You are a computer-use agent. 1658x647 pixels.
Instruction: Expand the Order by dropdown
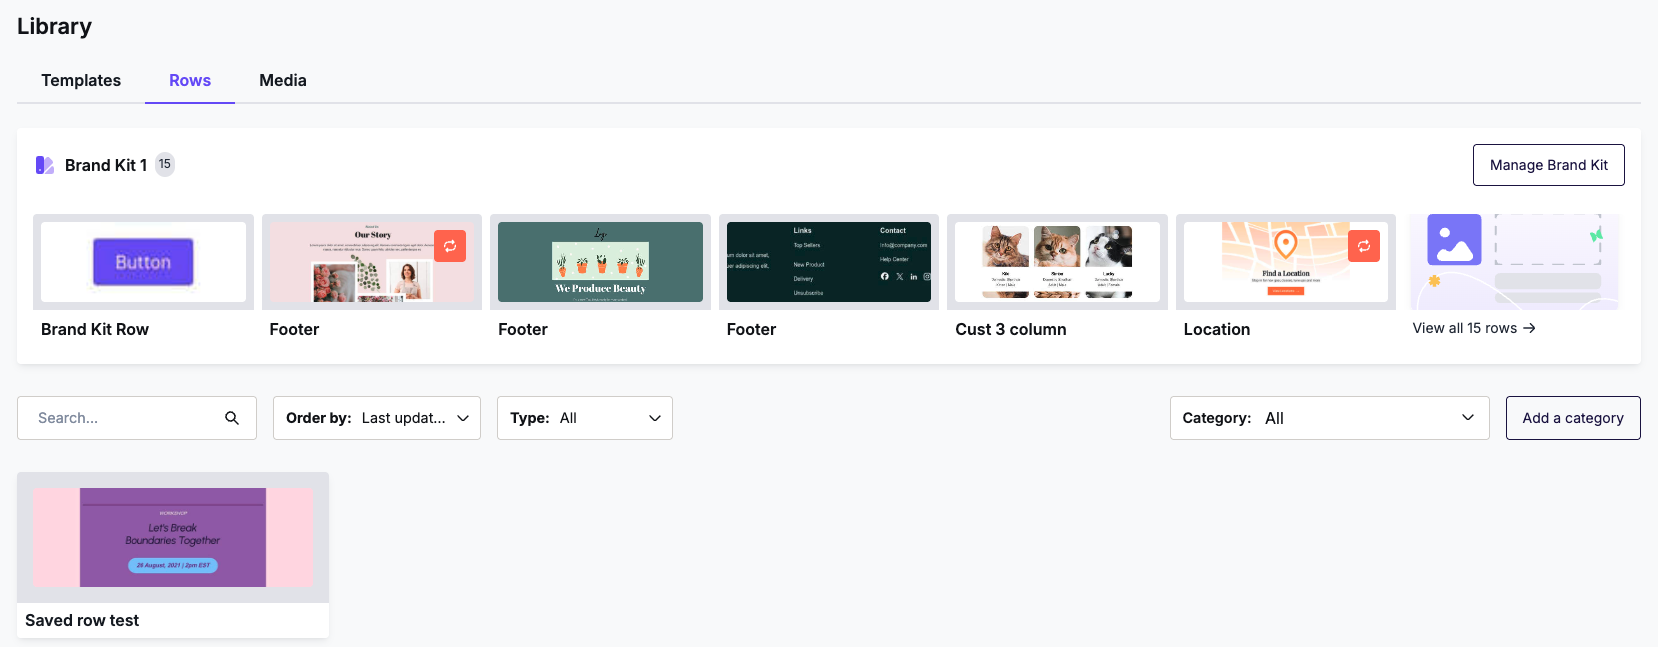point(377,418)
